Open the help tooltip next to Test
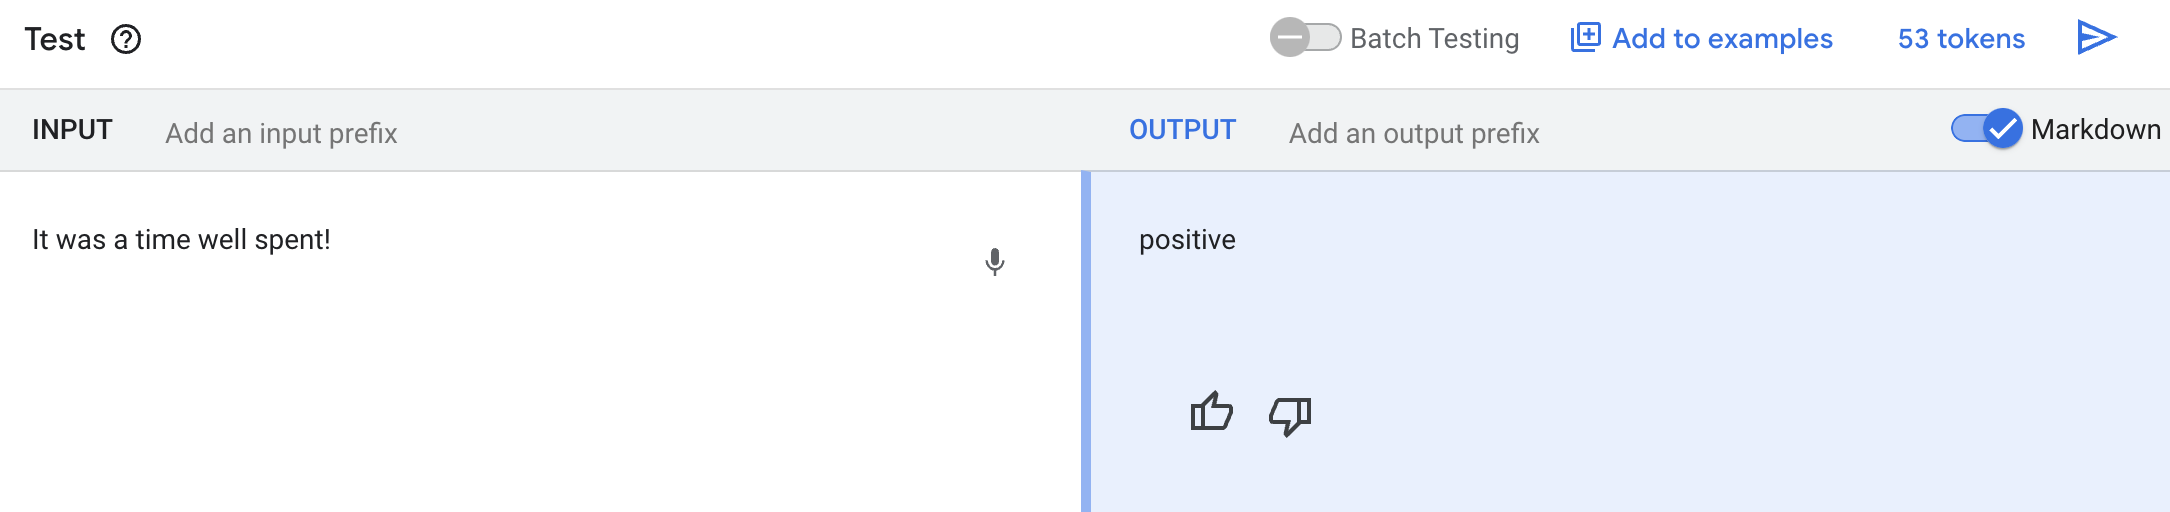 (x=126, y=40)
